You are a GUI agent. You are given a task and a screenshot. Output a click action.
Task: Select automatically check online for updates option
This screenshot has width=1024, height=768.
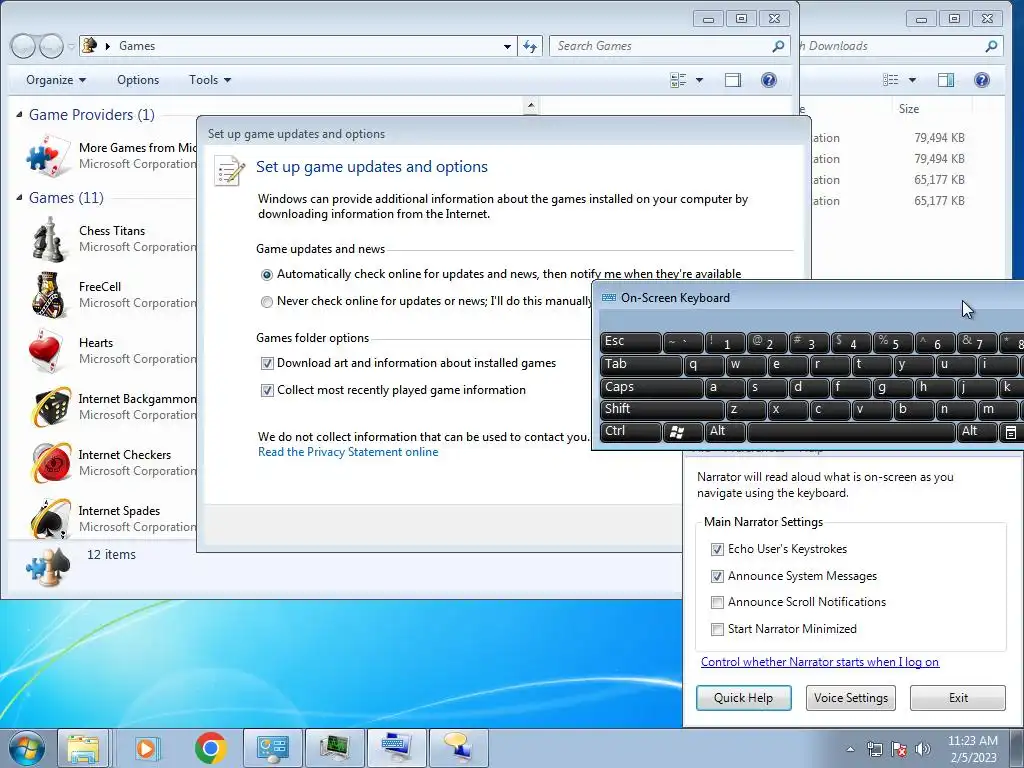point(266,275)
